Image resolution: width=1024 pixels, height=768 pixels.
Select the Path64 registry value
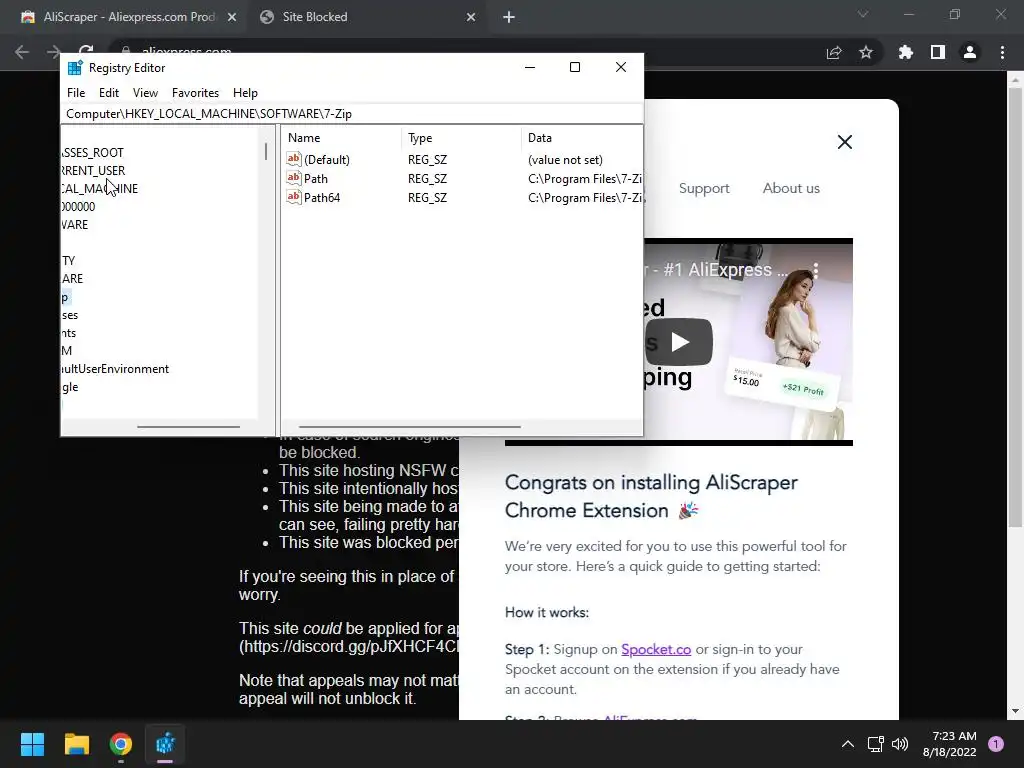[x=322, y=197]
